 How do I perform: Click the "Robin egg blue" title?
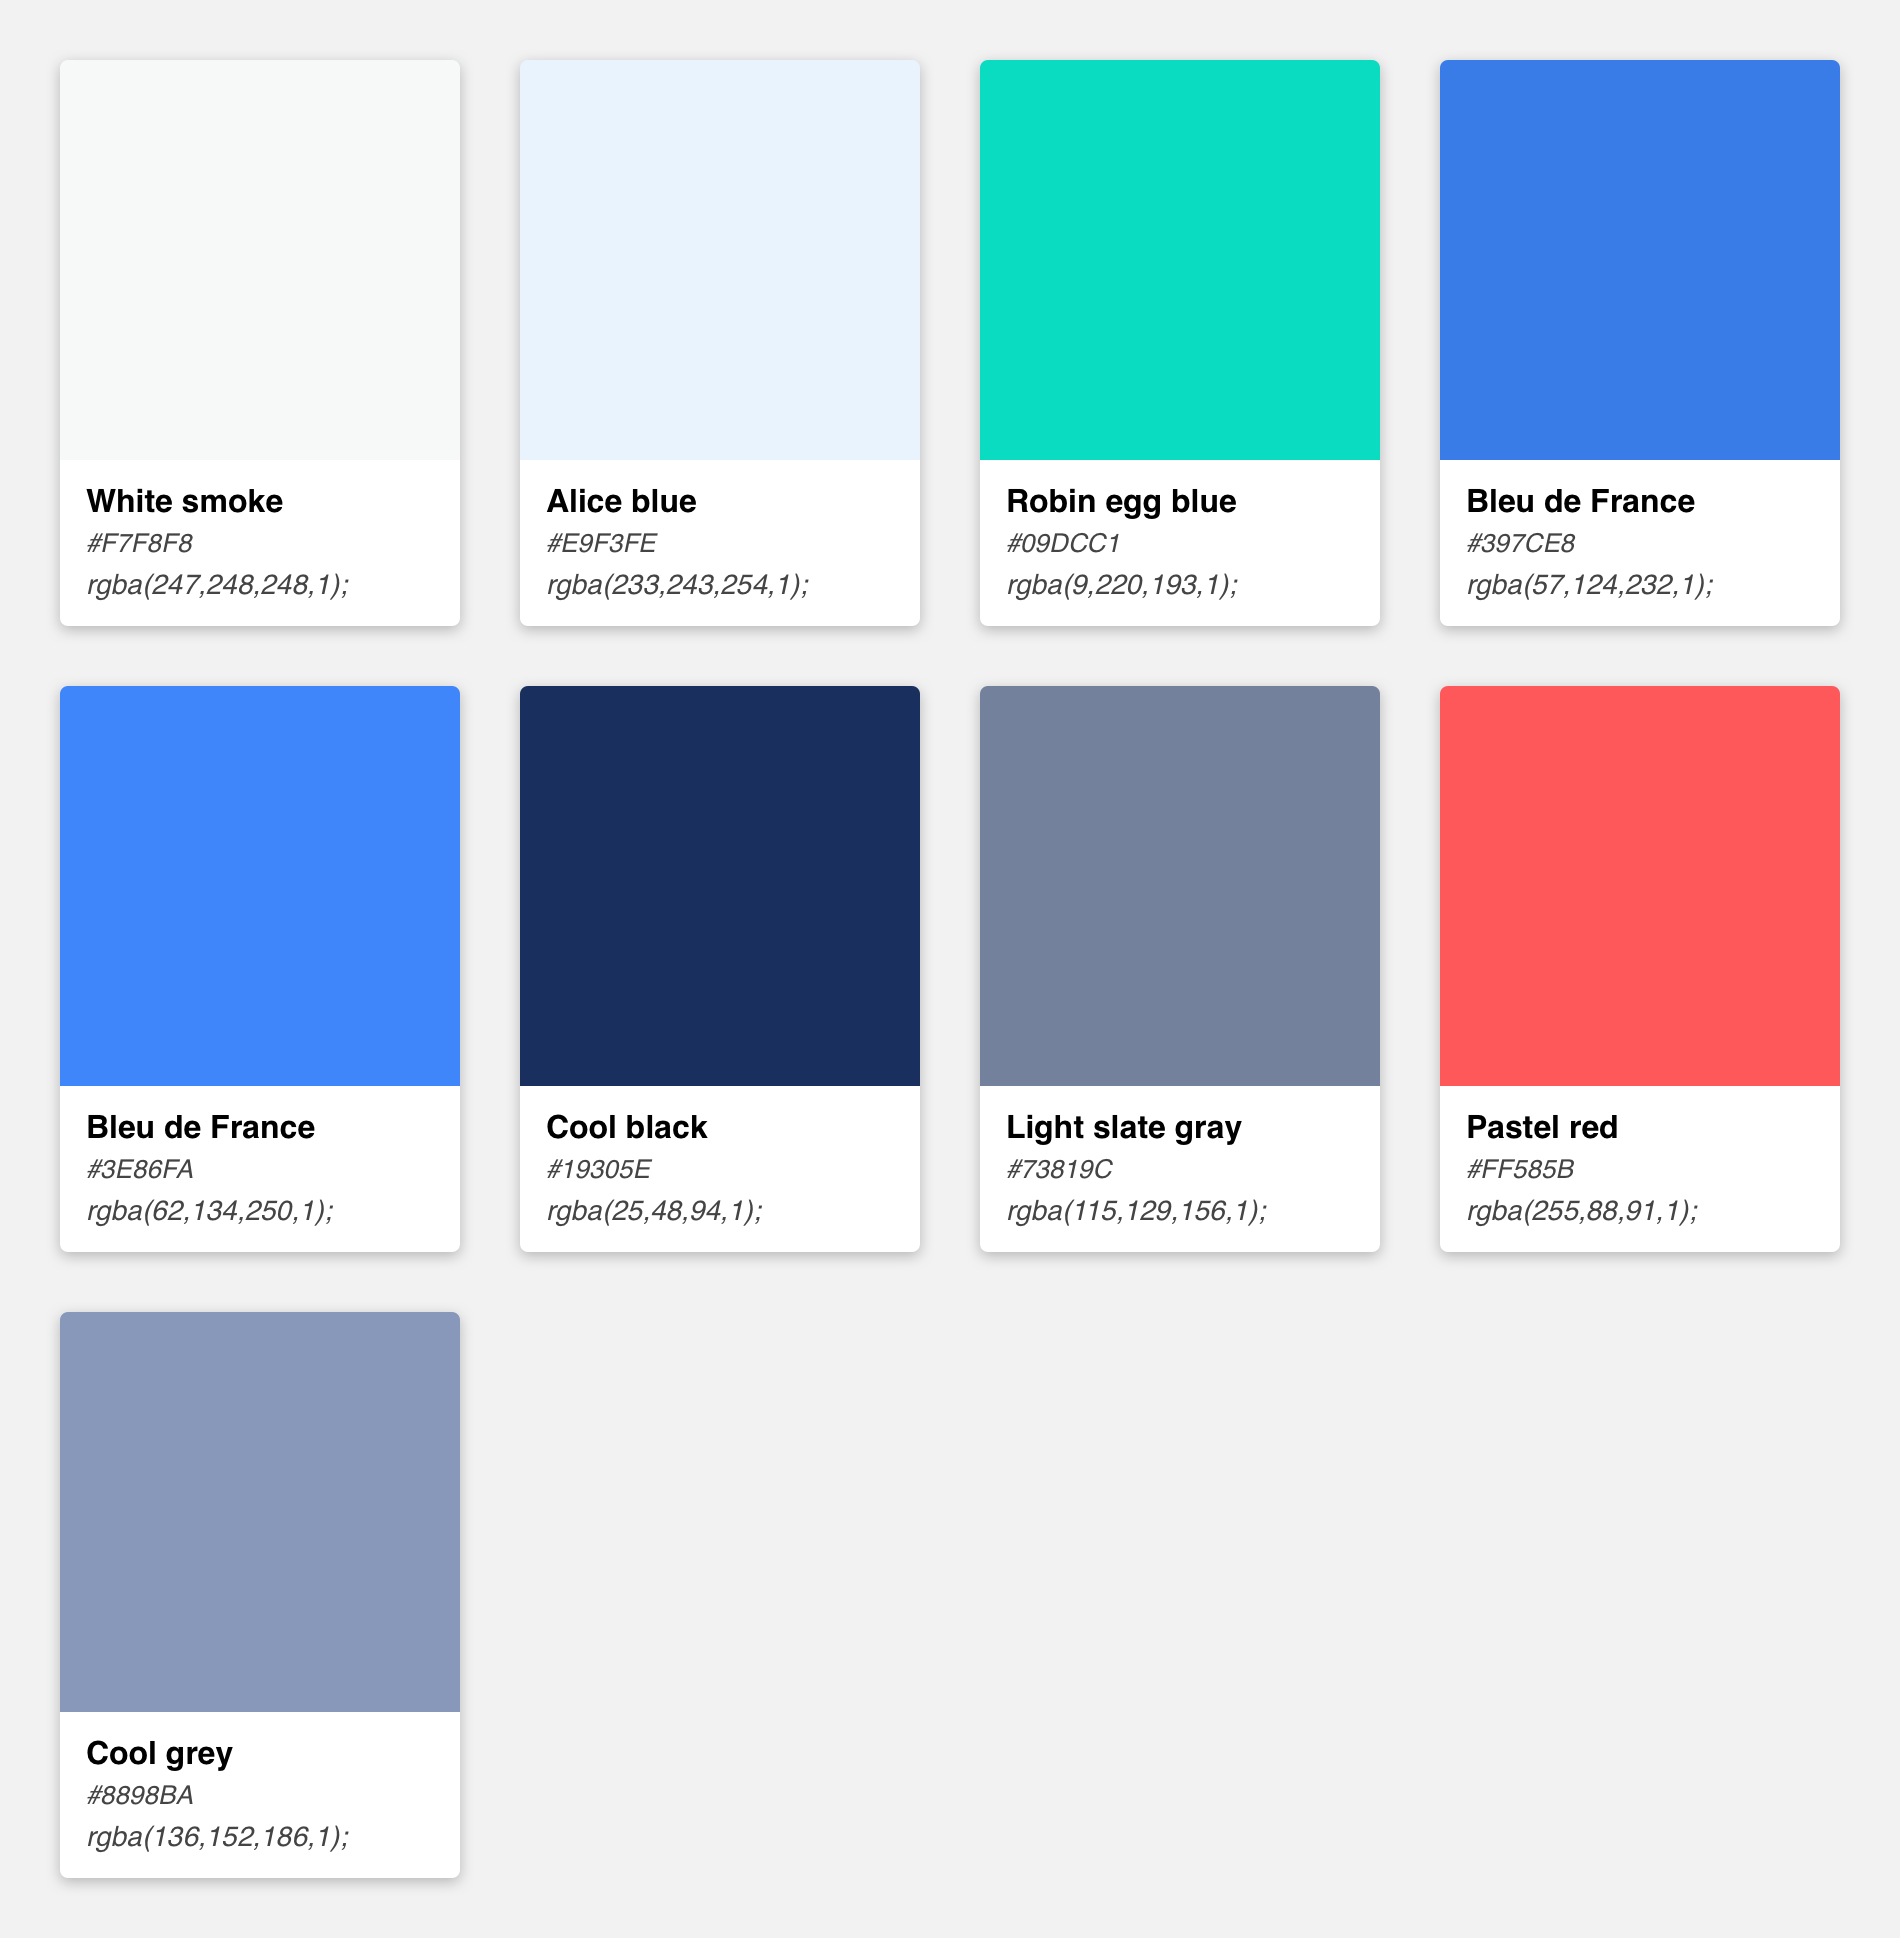click(1121, 501)
